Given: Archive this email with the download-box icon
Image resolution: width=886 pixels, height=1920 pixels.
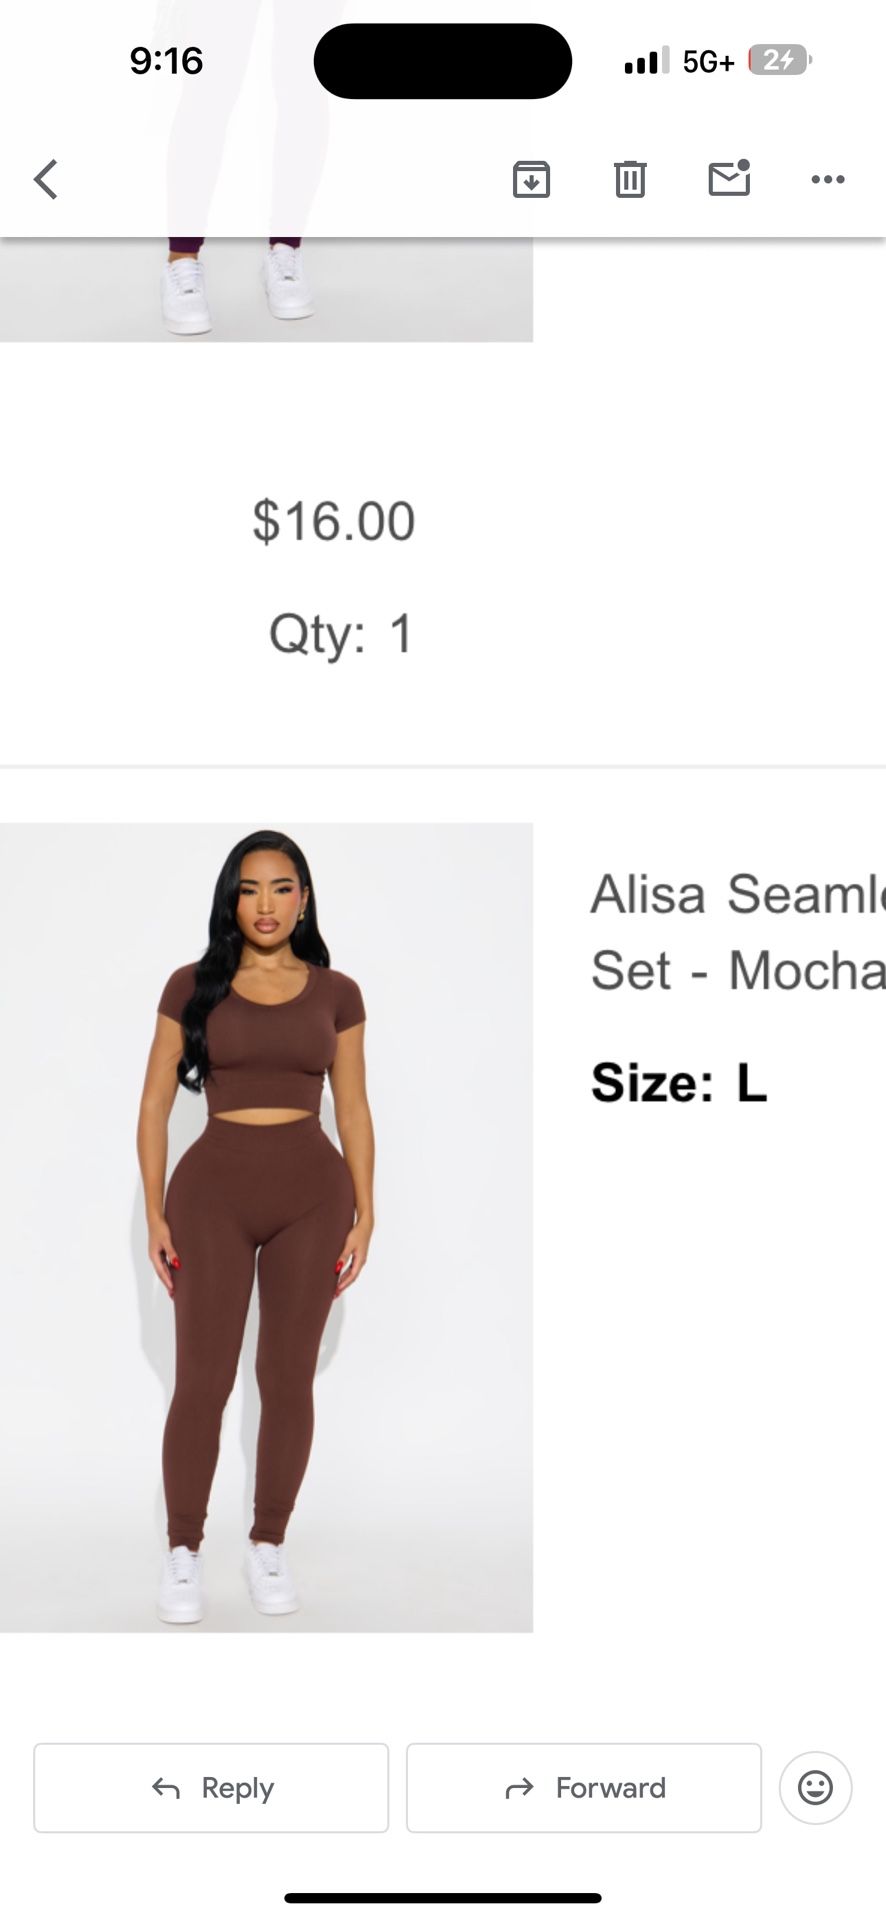Looking at the screenshot, I should pos(531,180).
